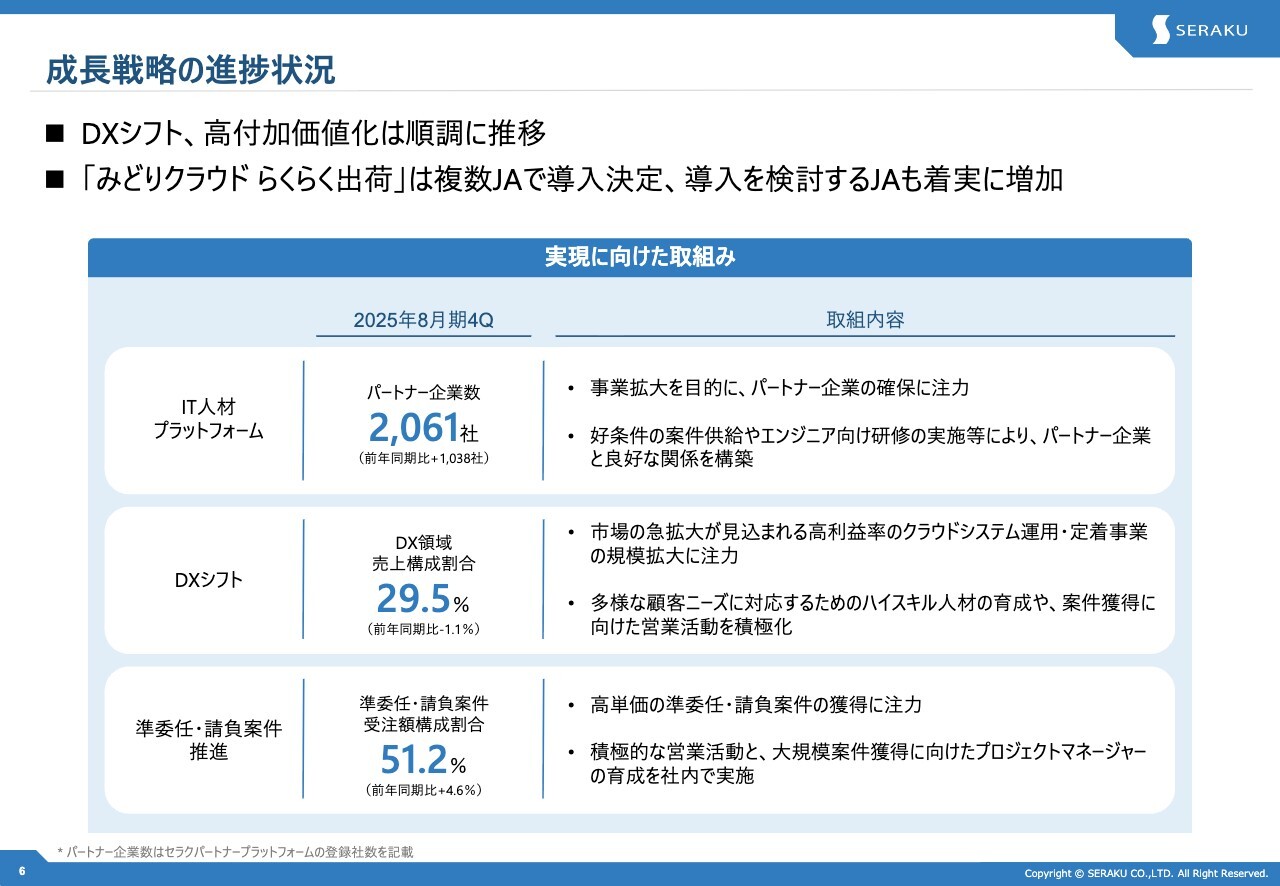Image resolution: width=1280 pixels, height=886 pixels.
Task: Click the 前年同期比+4.6% note
Action: point(423,790)
